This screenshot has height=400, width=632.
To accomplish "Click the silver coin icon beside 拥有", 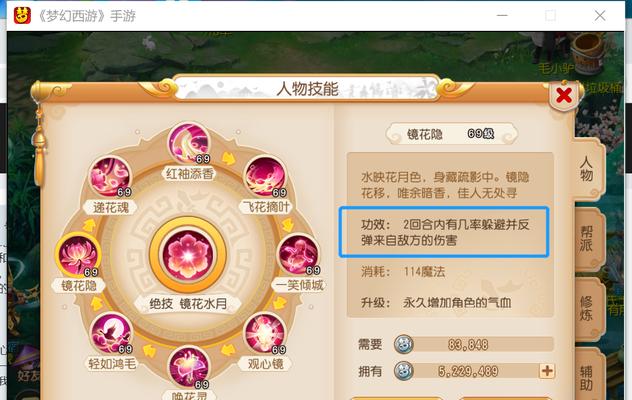I will tap(403, 371).
